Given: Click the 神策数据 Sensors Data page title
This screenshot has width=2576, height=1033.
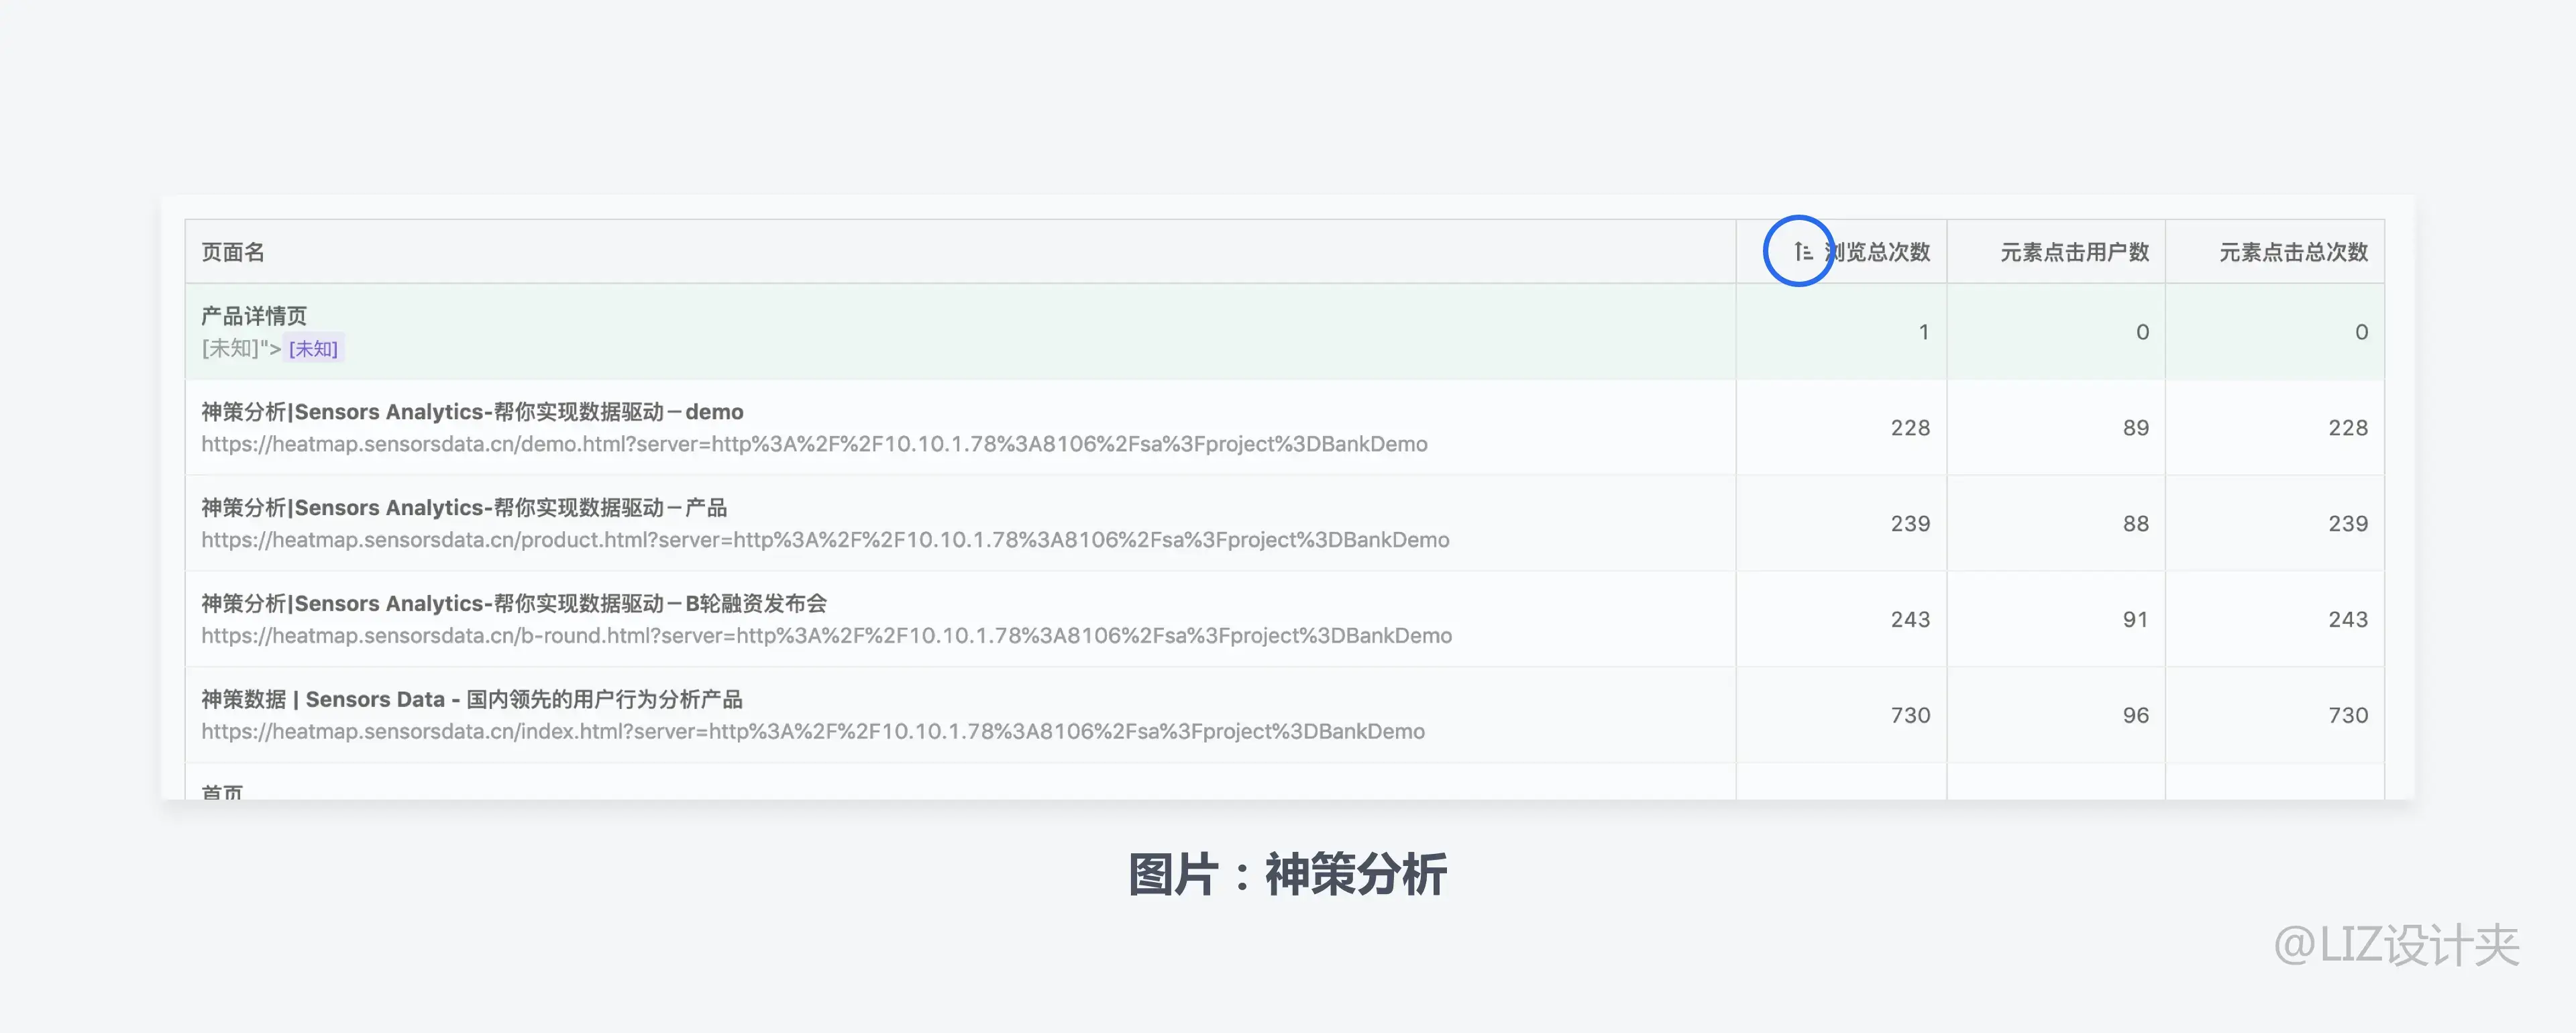Looking at the screenshot, I should click(x=472, y=700).
